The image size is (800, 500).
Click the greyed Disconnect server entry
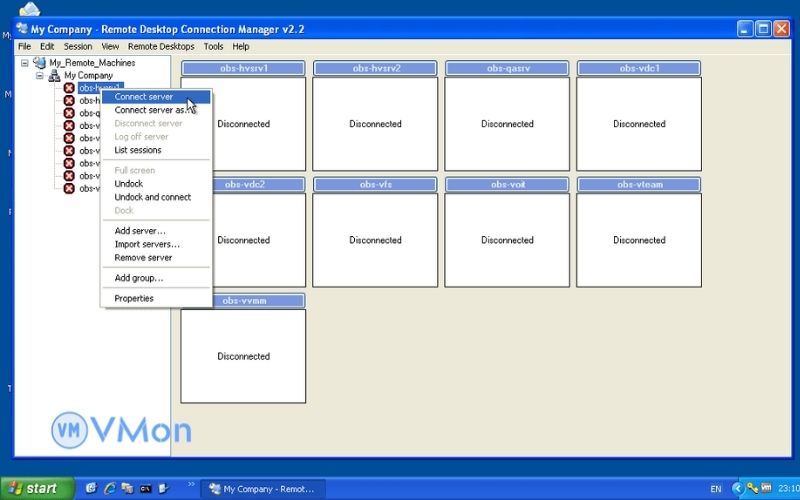(156, 123)
